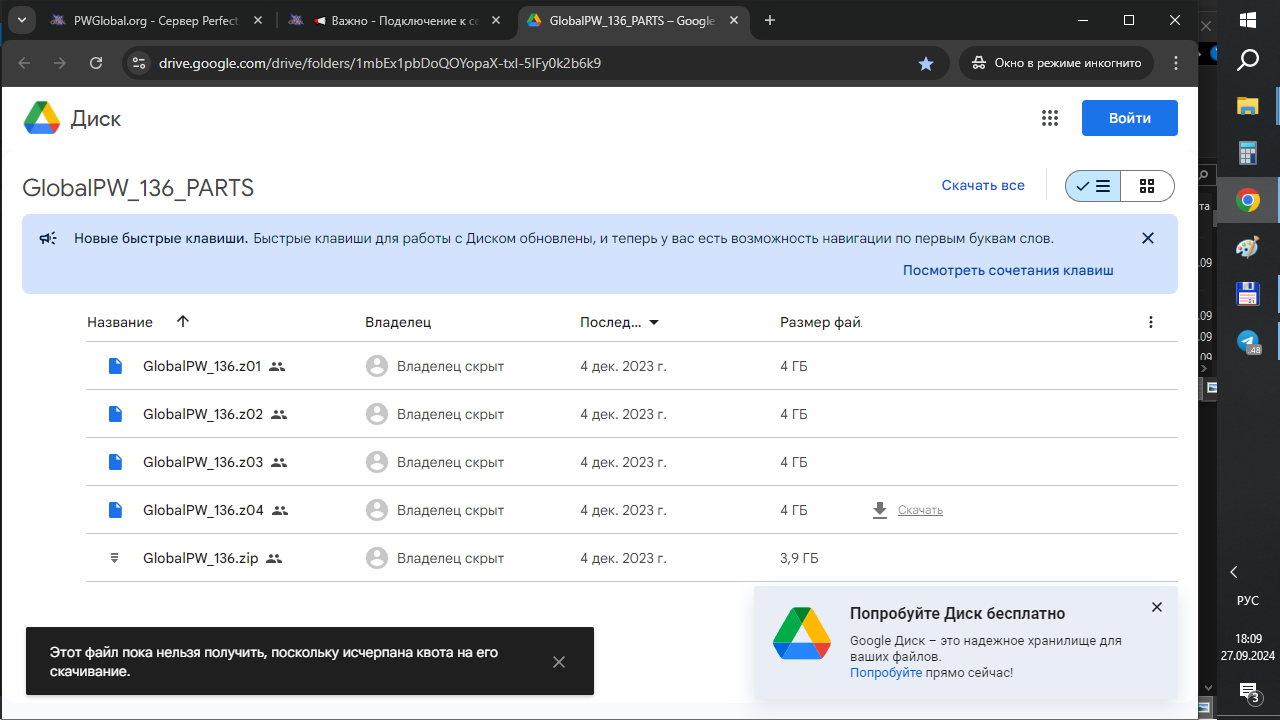The width and height of the screenshot is (1280, 720).
Task: Select file GlobalPW_136.z03
Action: tap(631, 462)
